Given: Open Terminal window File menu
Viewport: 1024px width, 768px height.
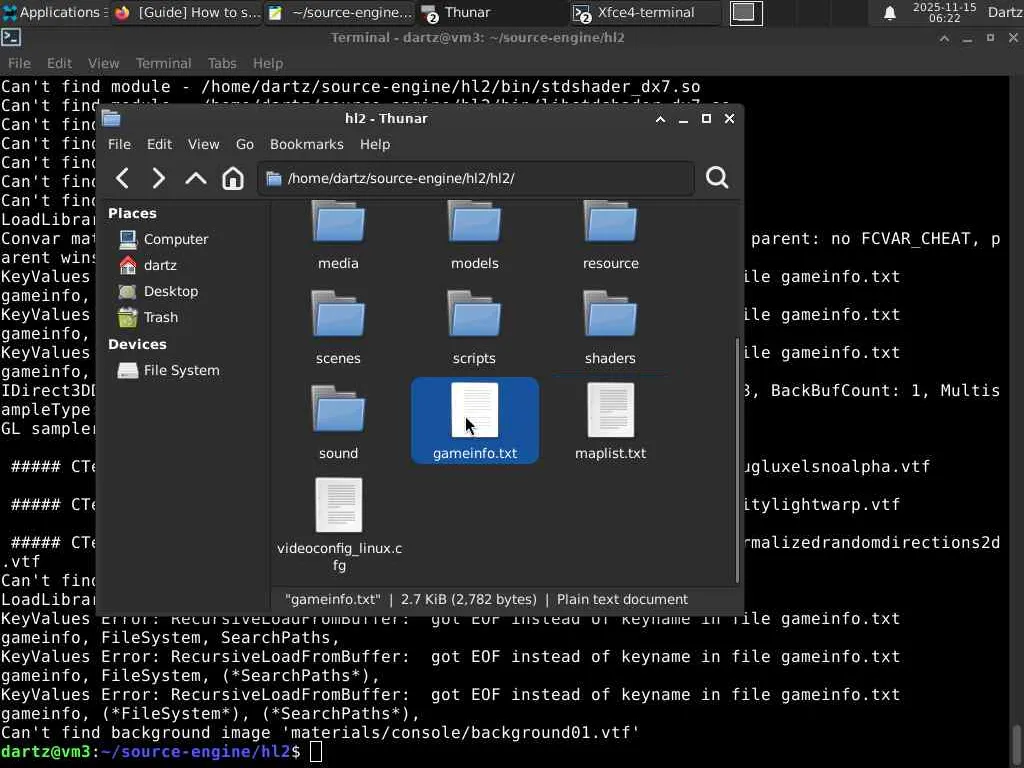Looking at the screenshot, I should point(19,63).
